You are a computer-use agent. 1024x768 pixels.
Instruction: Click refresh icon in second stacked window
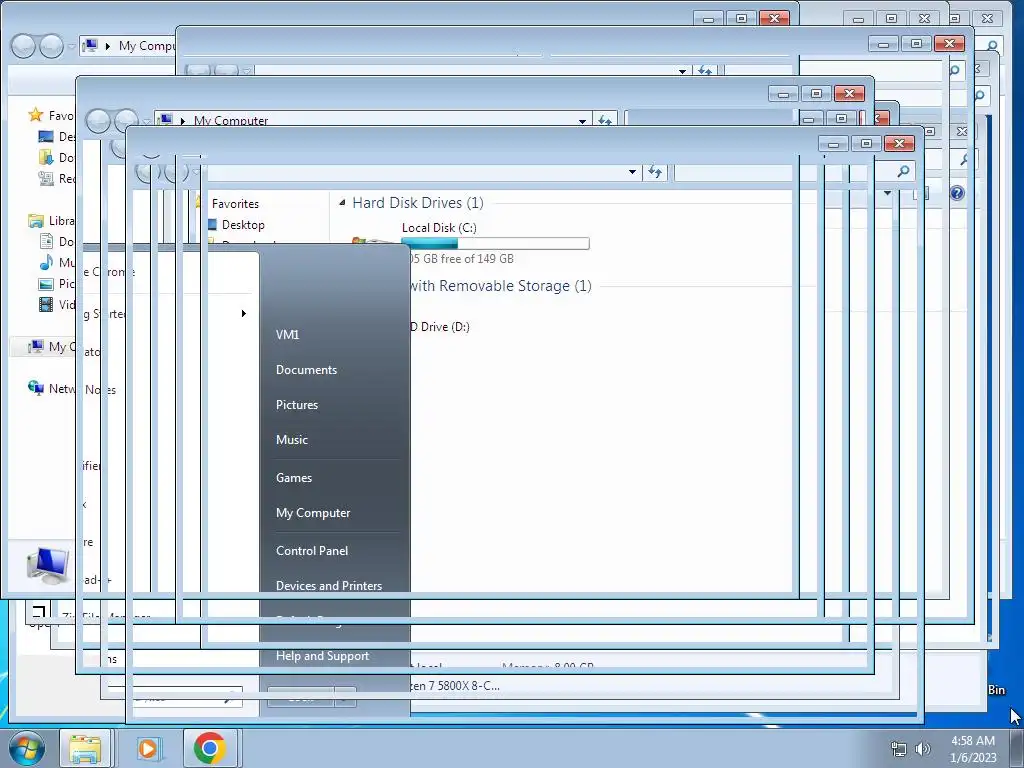(705, 70)
